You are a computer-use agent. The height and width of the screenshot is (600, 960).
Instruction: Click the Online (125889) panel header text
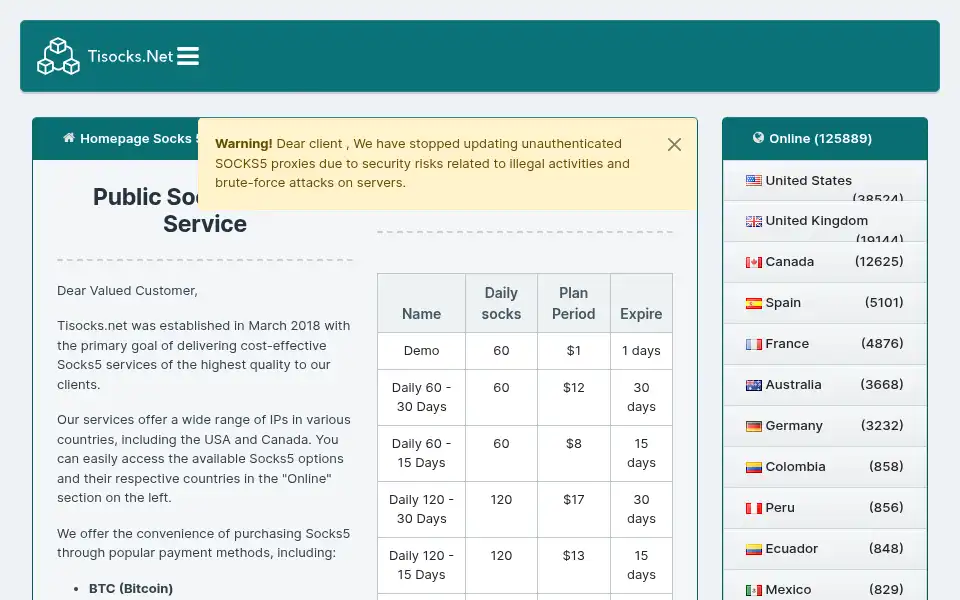click(x=820, y=138)
